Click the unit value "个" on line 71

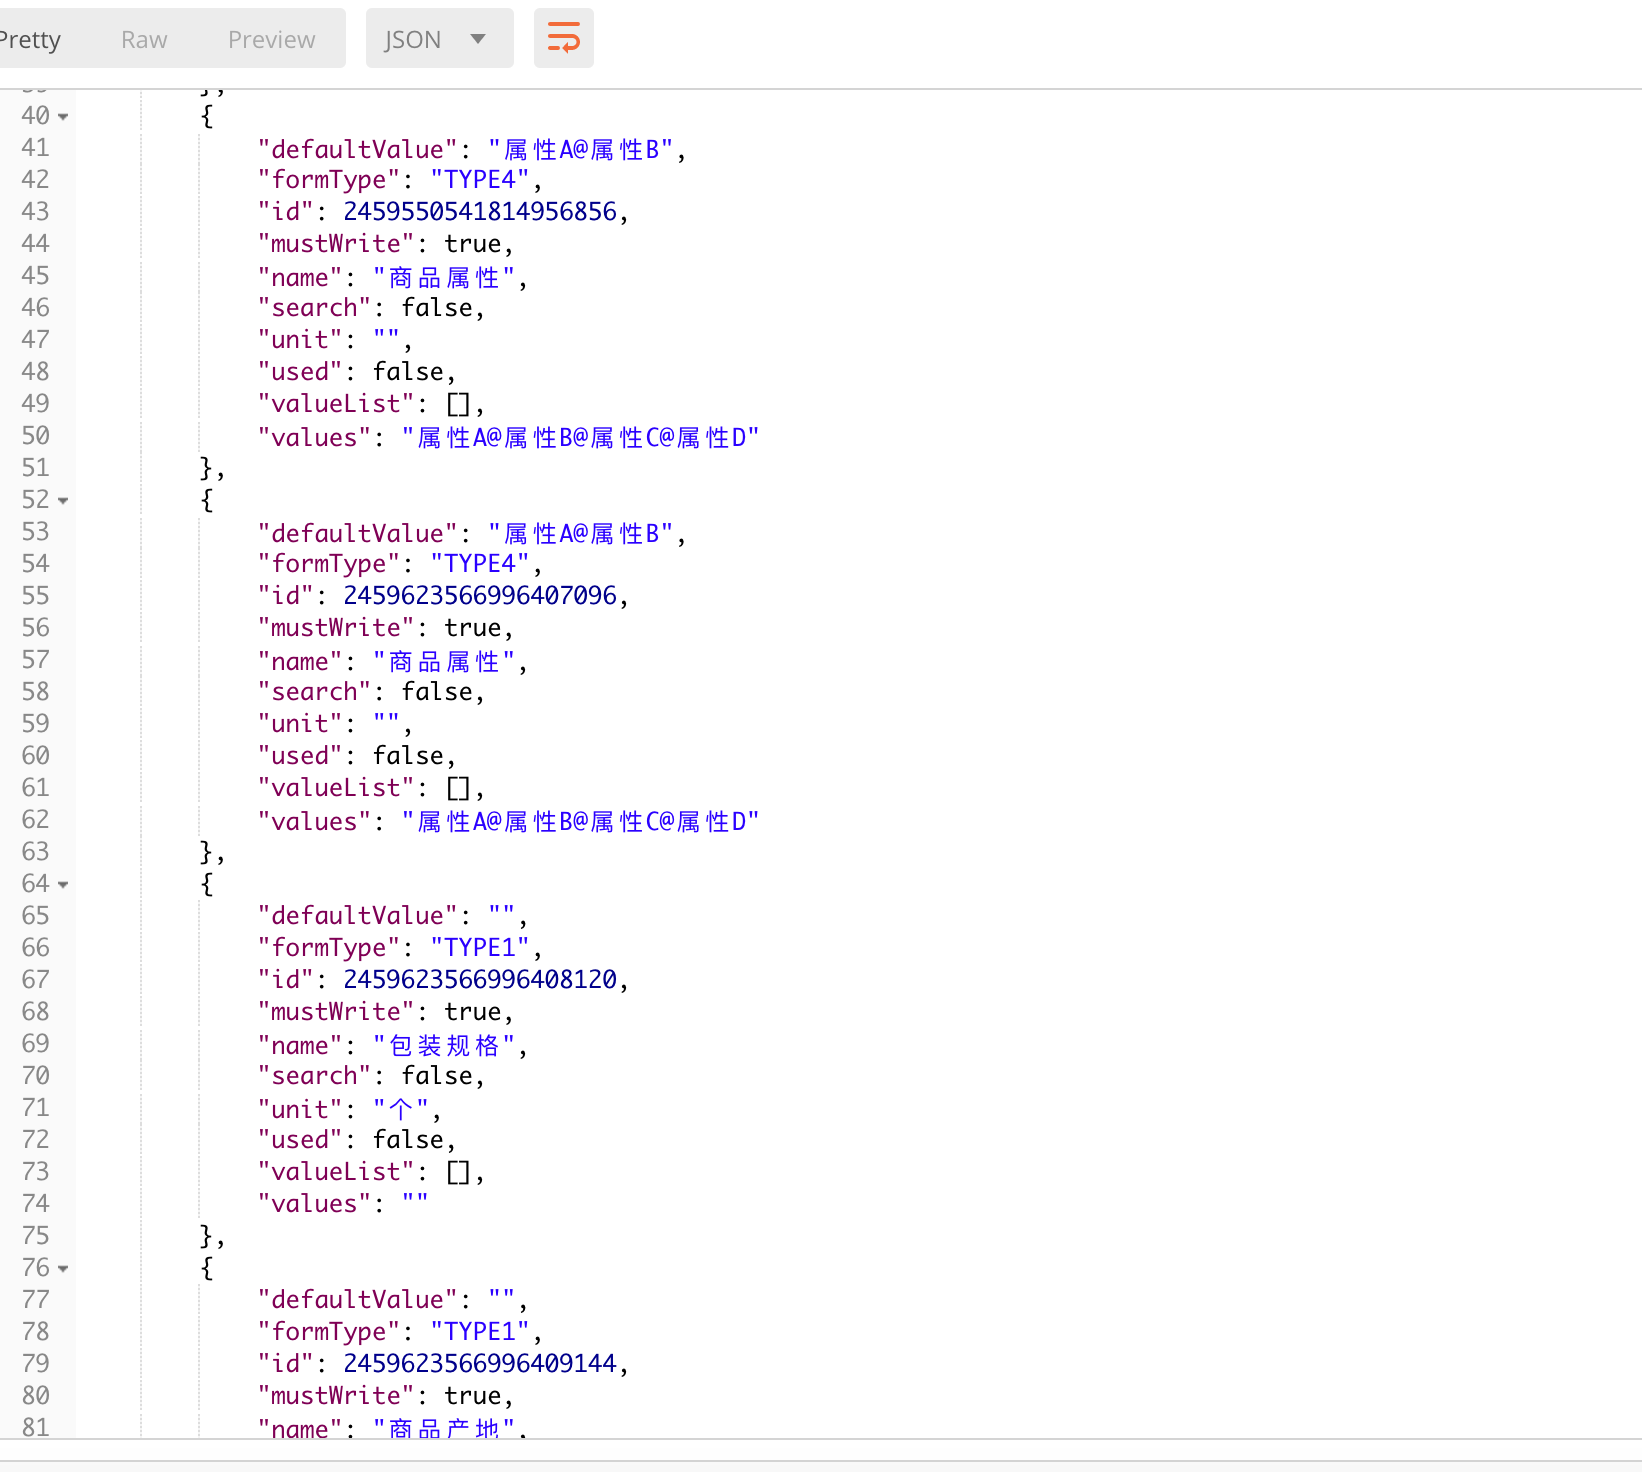click(400, 1110)
